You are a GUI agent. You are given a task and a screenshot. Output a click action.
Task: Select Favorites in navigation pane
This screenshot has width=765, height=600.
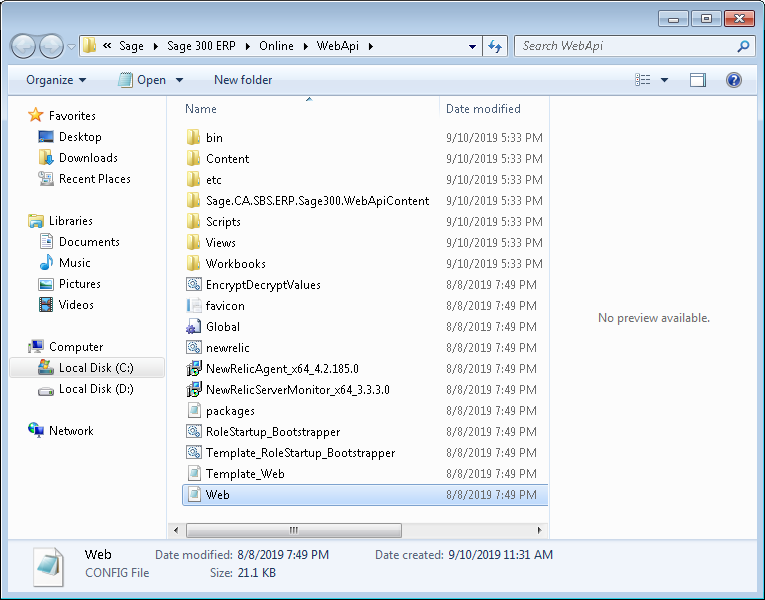coord(72,116)
